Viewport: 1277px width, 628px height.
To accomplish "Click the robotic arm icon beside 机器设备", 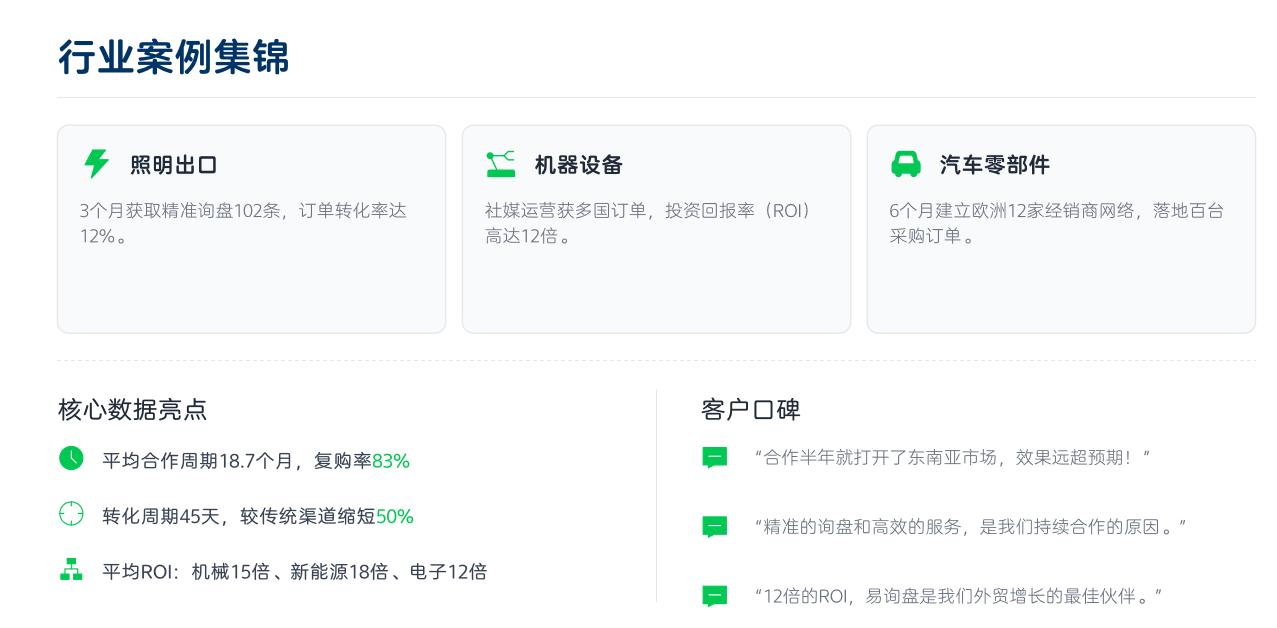I will pyautogui.click(x=500, y=164).
